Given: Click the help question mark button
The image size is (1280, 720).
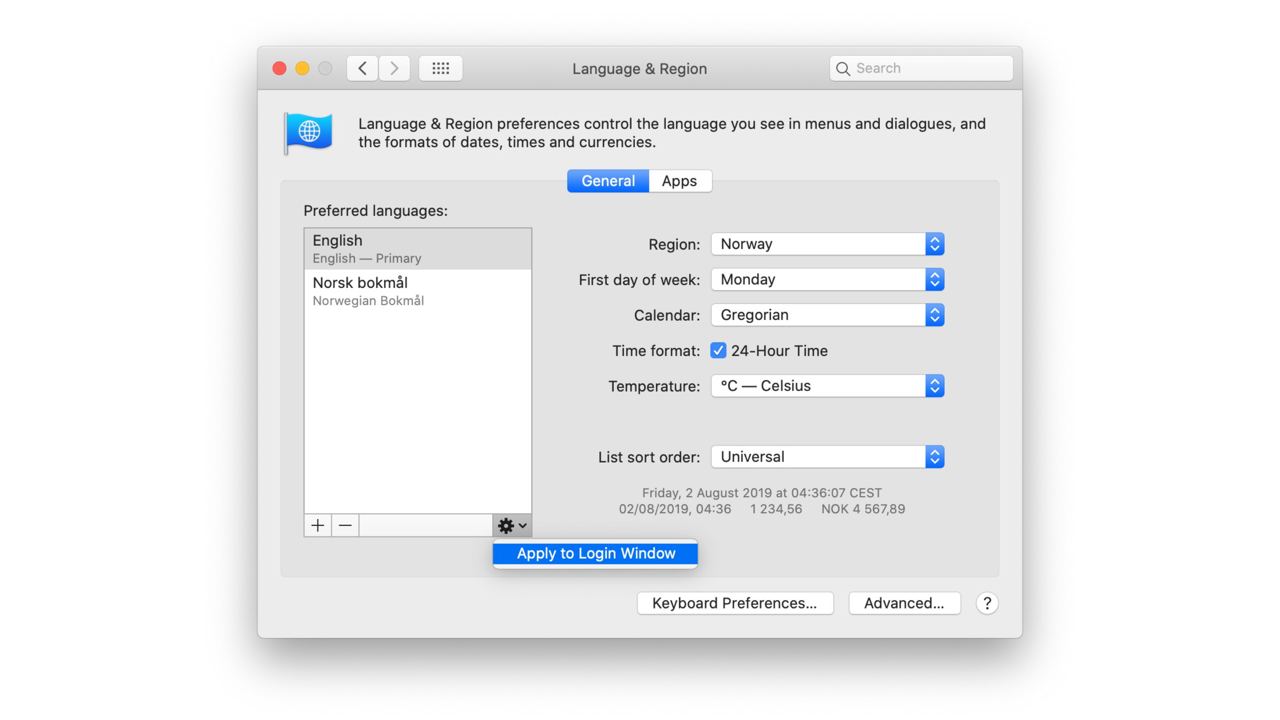Looking at the screenshot, I should (x=986, y=603).
